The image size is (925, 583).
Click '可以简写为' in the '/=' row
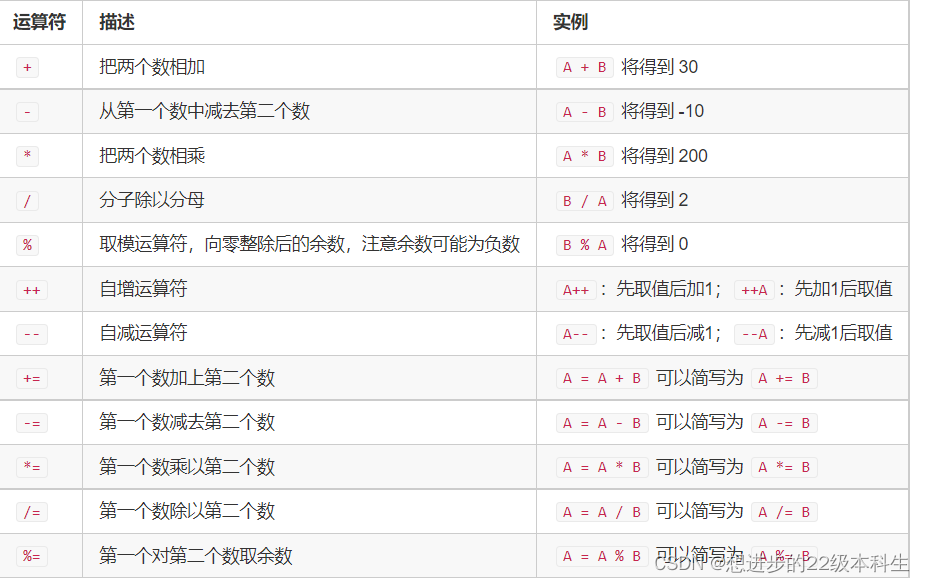pos(700,512)
